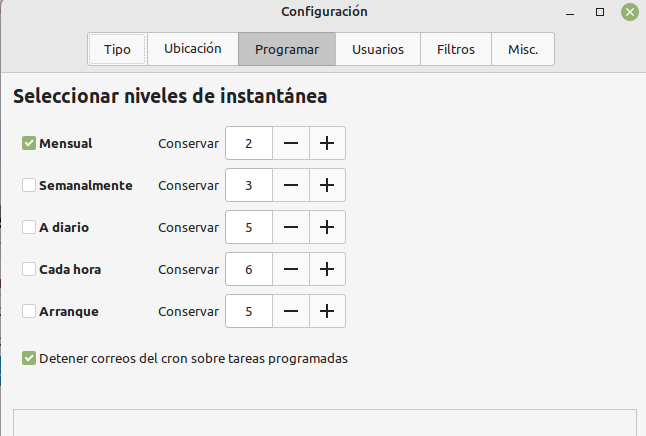Open the Filtros tab
Viewport: 646px width, 436px height.
[456, 49]
